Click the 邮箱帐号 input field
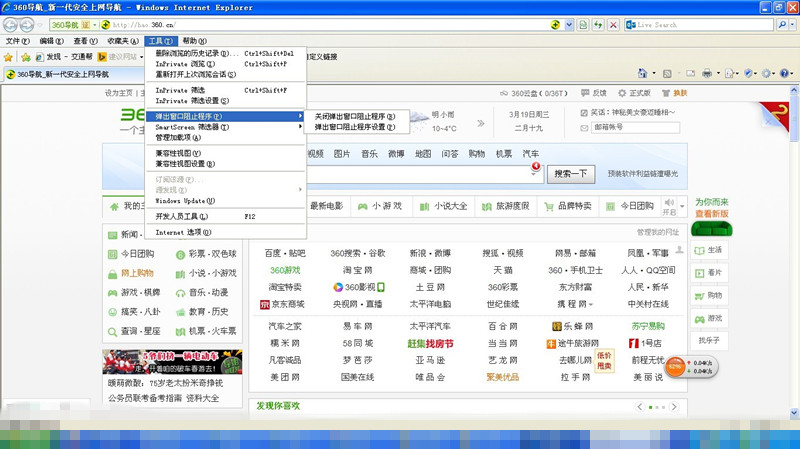The image size is (800, 449). pyautogui.click(x=635, y=127)
